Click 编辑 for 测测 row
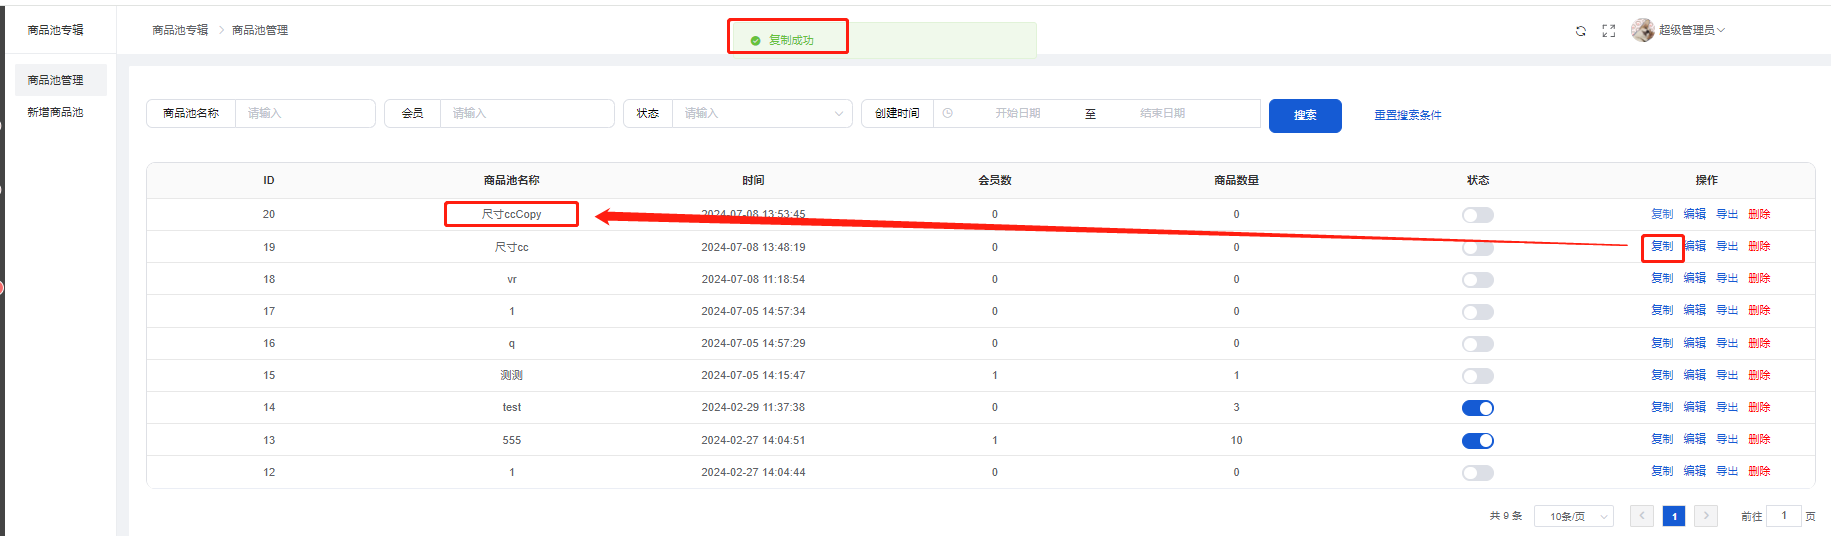The height and width of the screenshot is (536, 1831). (1695, 375)
